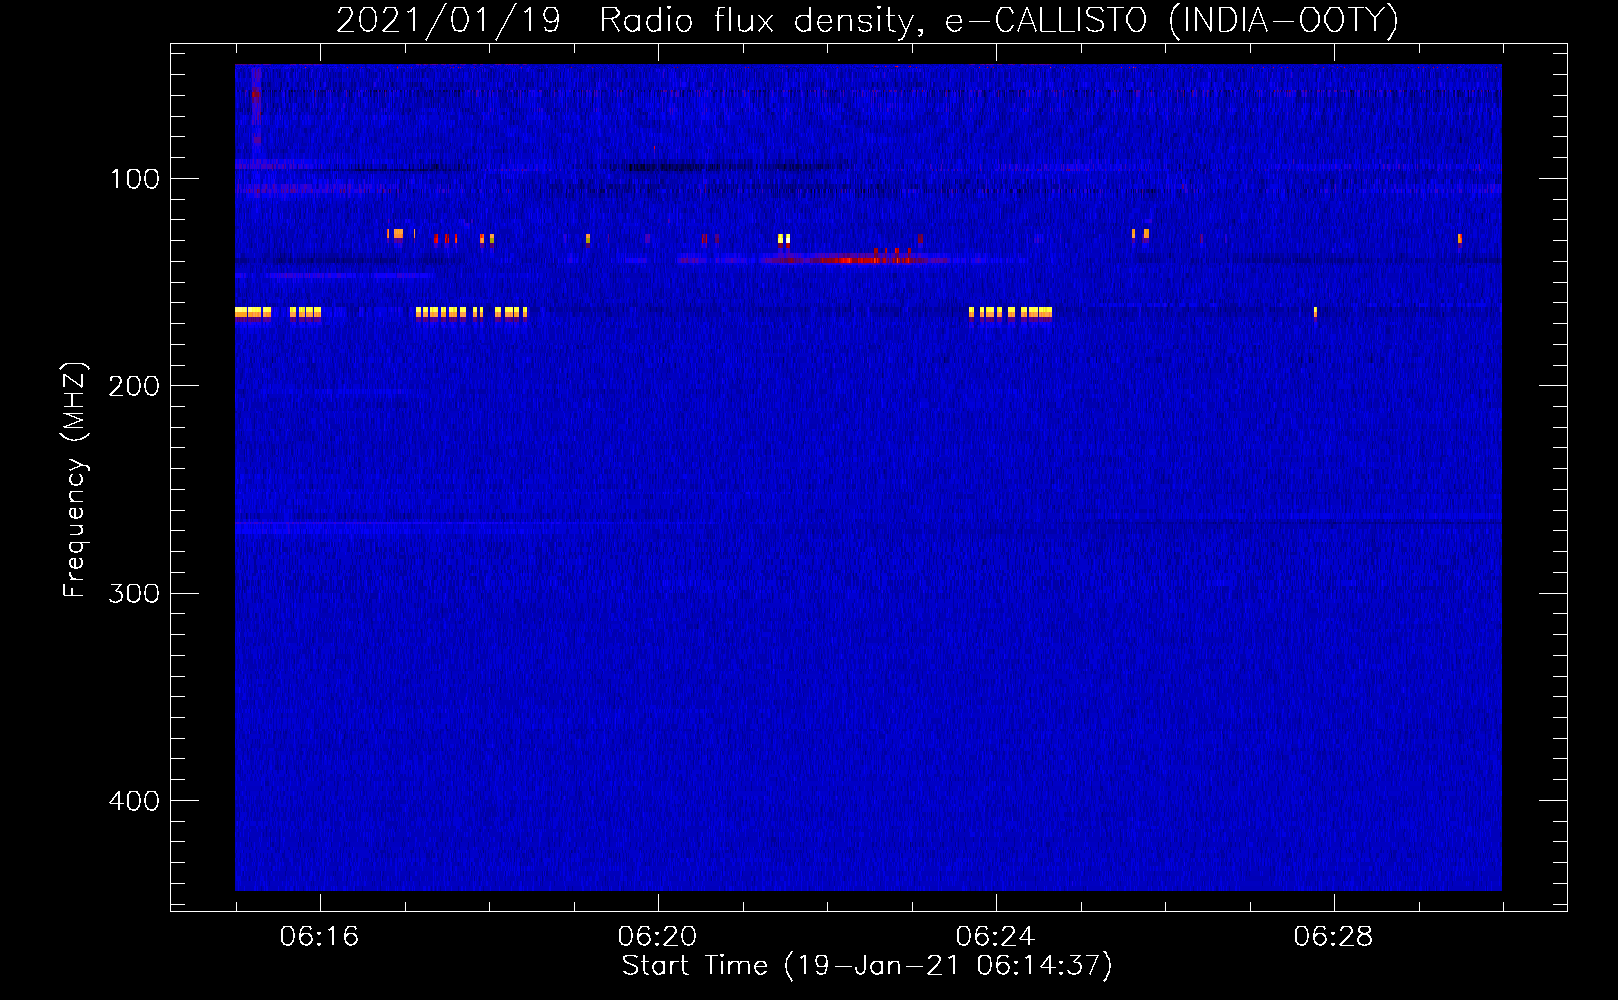Click the '06:28' time tick label
Viewport: 1618px width, 1000px height.
tap(1333, 936)
